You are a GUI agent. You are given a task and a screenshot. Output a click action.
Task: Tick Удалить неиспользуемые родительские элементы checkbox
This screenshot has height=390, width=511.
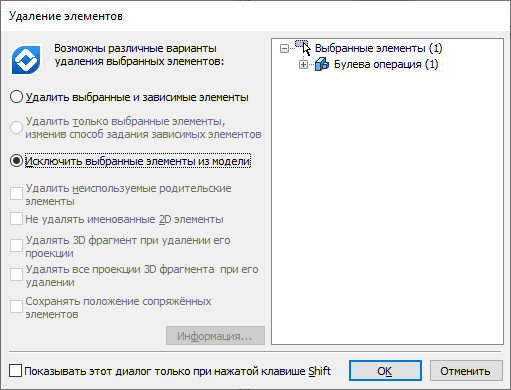(16, 193)
